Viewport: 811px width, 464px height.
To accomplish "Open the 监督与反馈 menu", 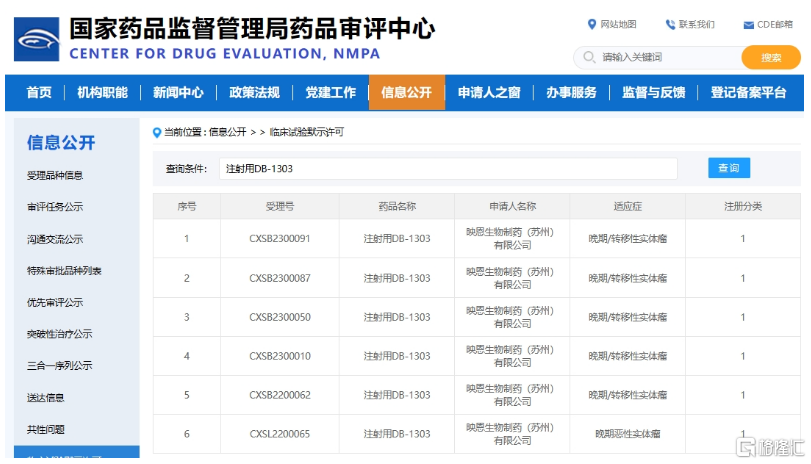I will point(654,93).
